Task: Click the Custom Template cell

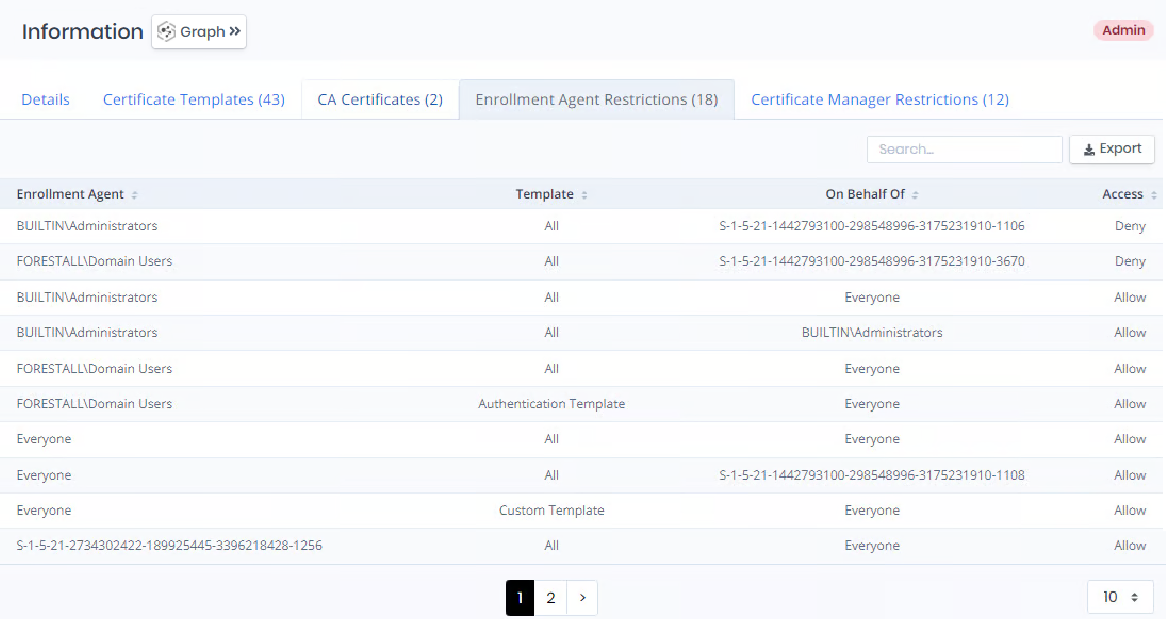Action: pos(551,510)
